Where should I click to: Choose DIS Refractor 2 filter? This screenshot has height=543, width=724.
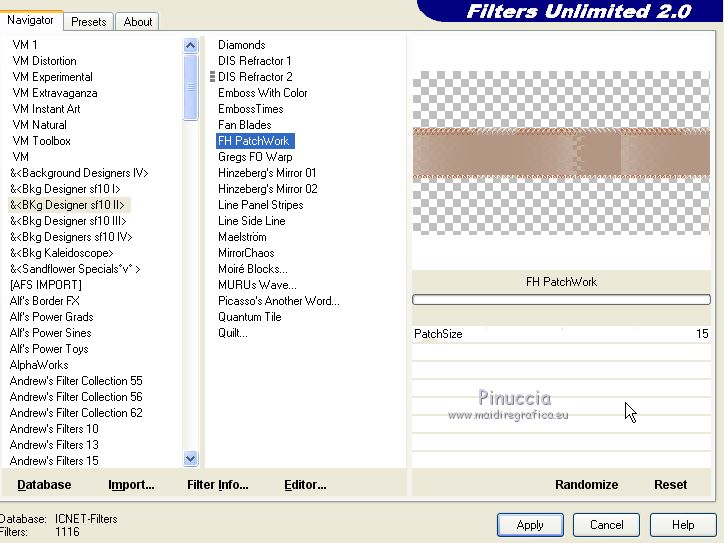[255, 77]
